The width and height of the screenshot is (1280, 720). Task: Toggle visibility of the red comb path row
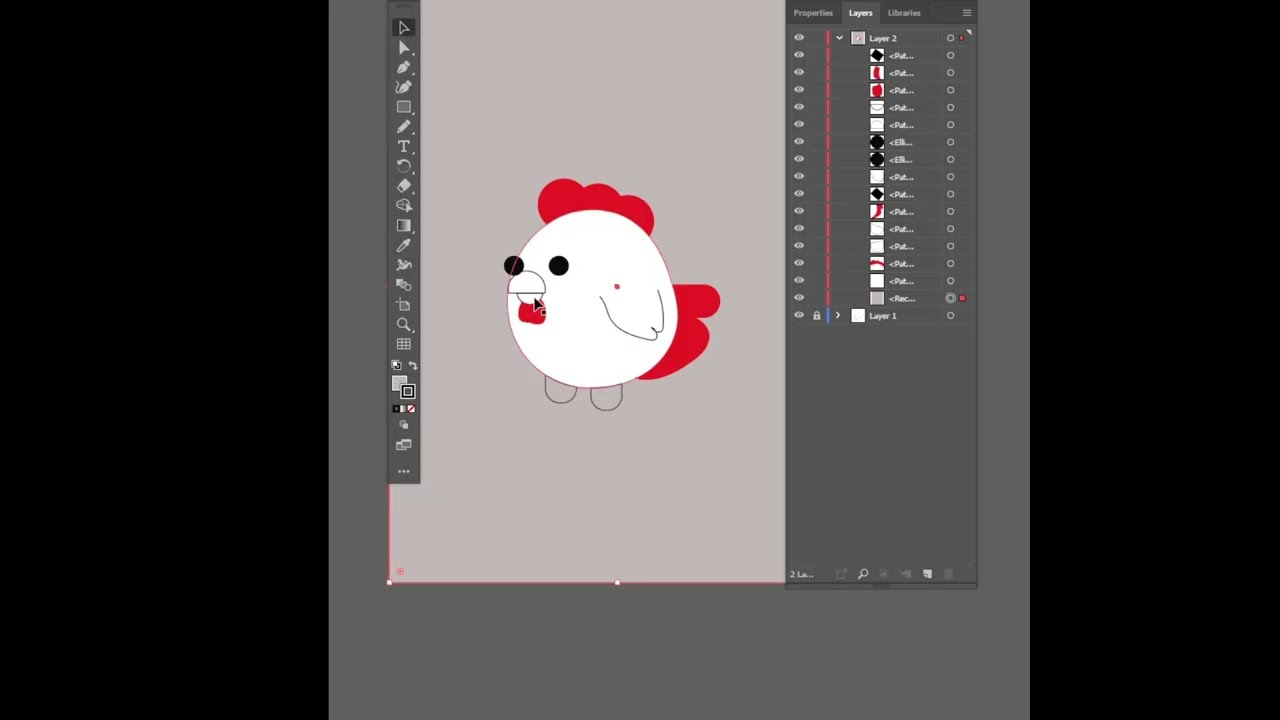799,264
